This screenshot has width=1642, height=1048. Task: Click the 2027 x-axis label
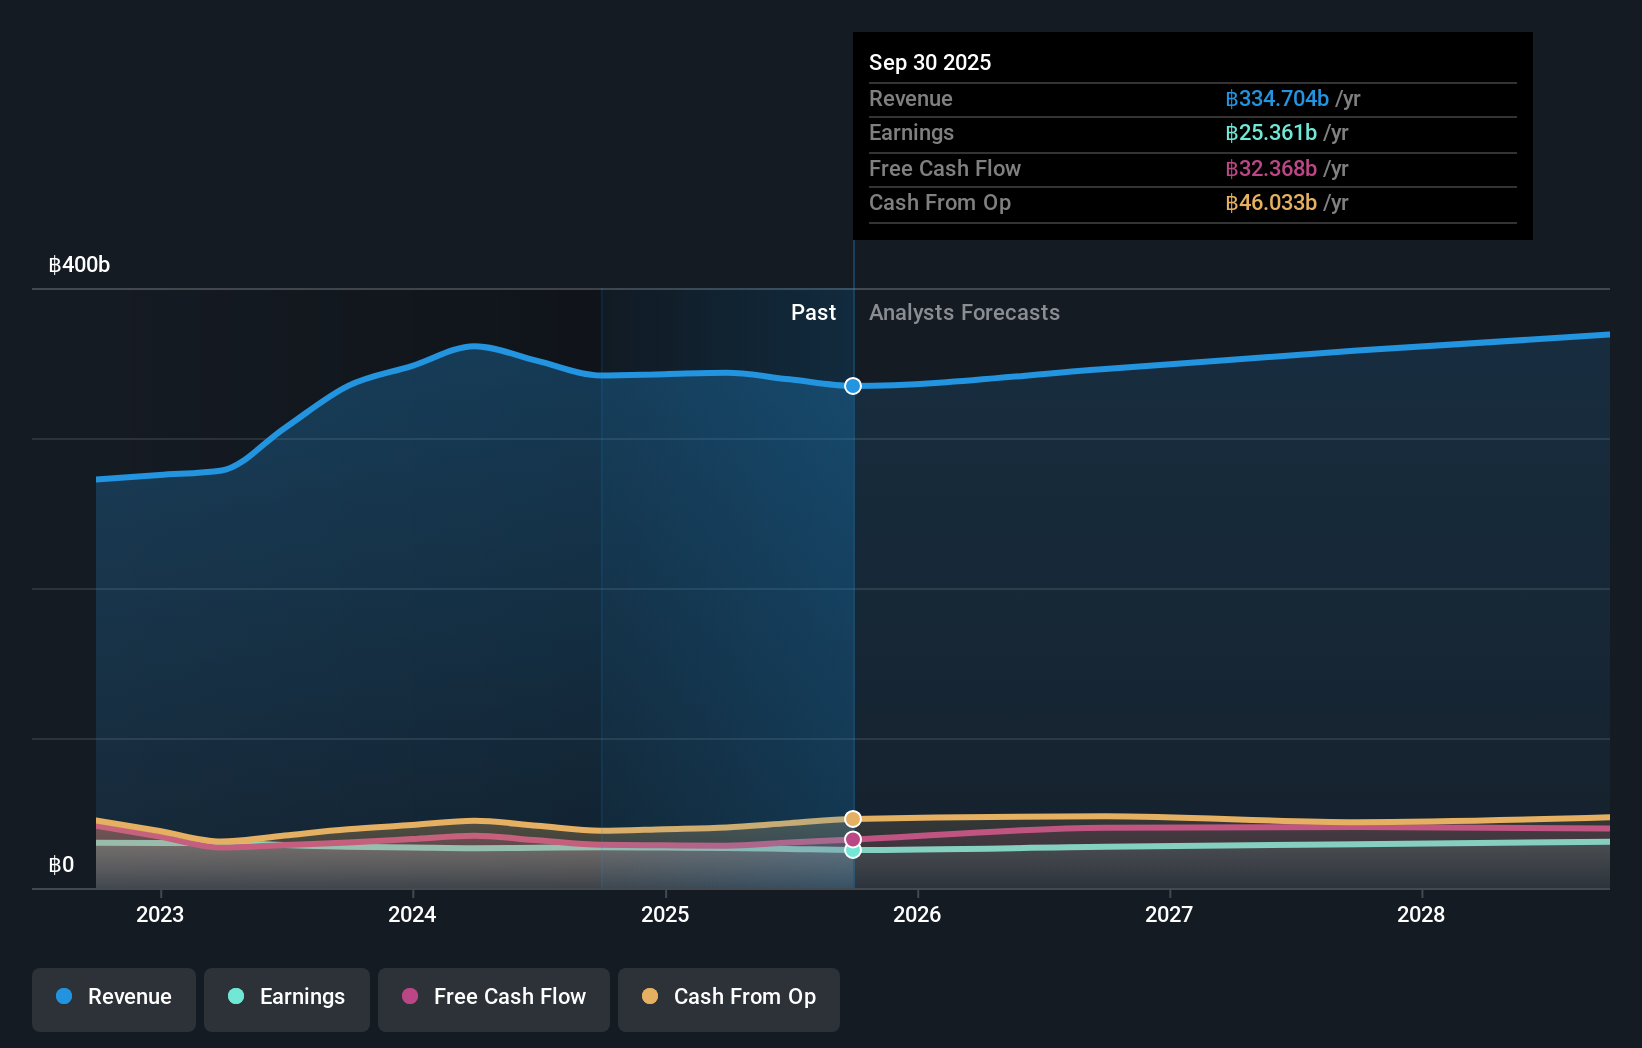click(1169, 914)
